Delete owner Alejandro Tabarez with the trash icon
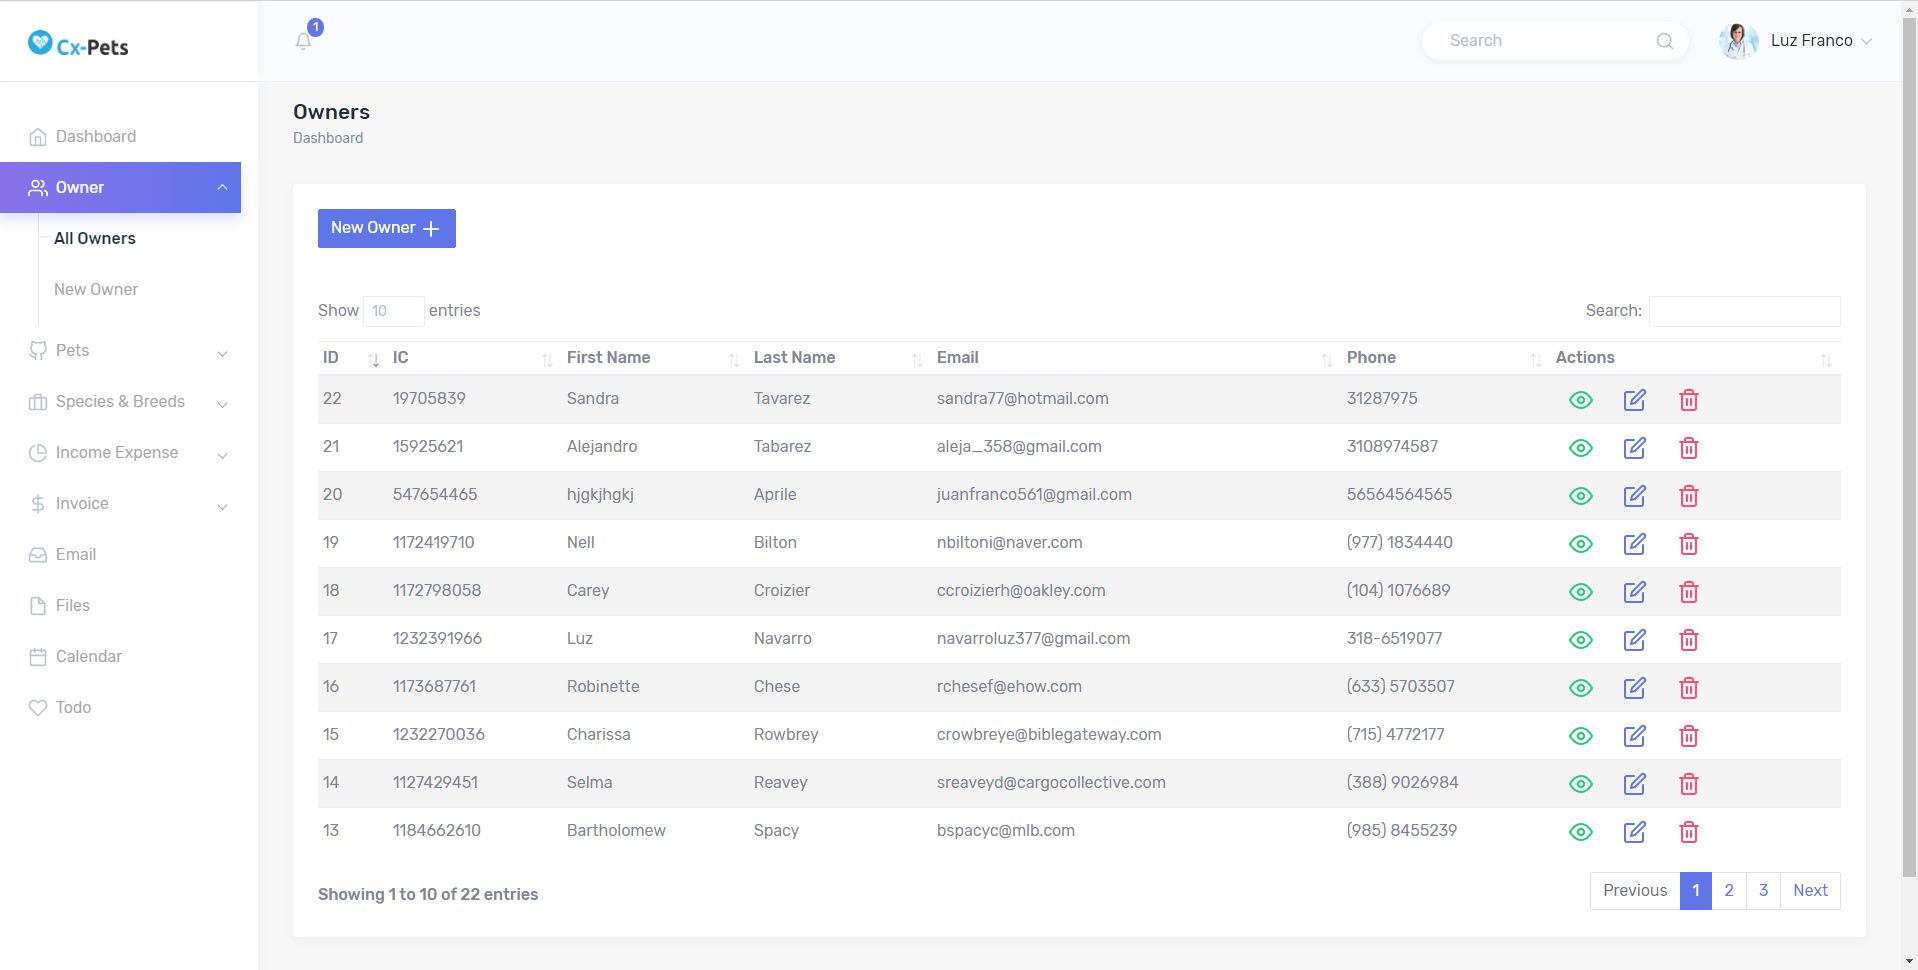This screenshot has width=1918, height=970. pos(1688,448)
